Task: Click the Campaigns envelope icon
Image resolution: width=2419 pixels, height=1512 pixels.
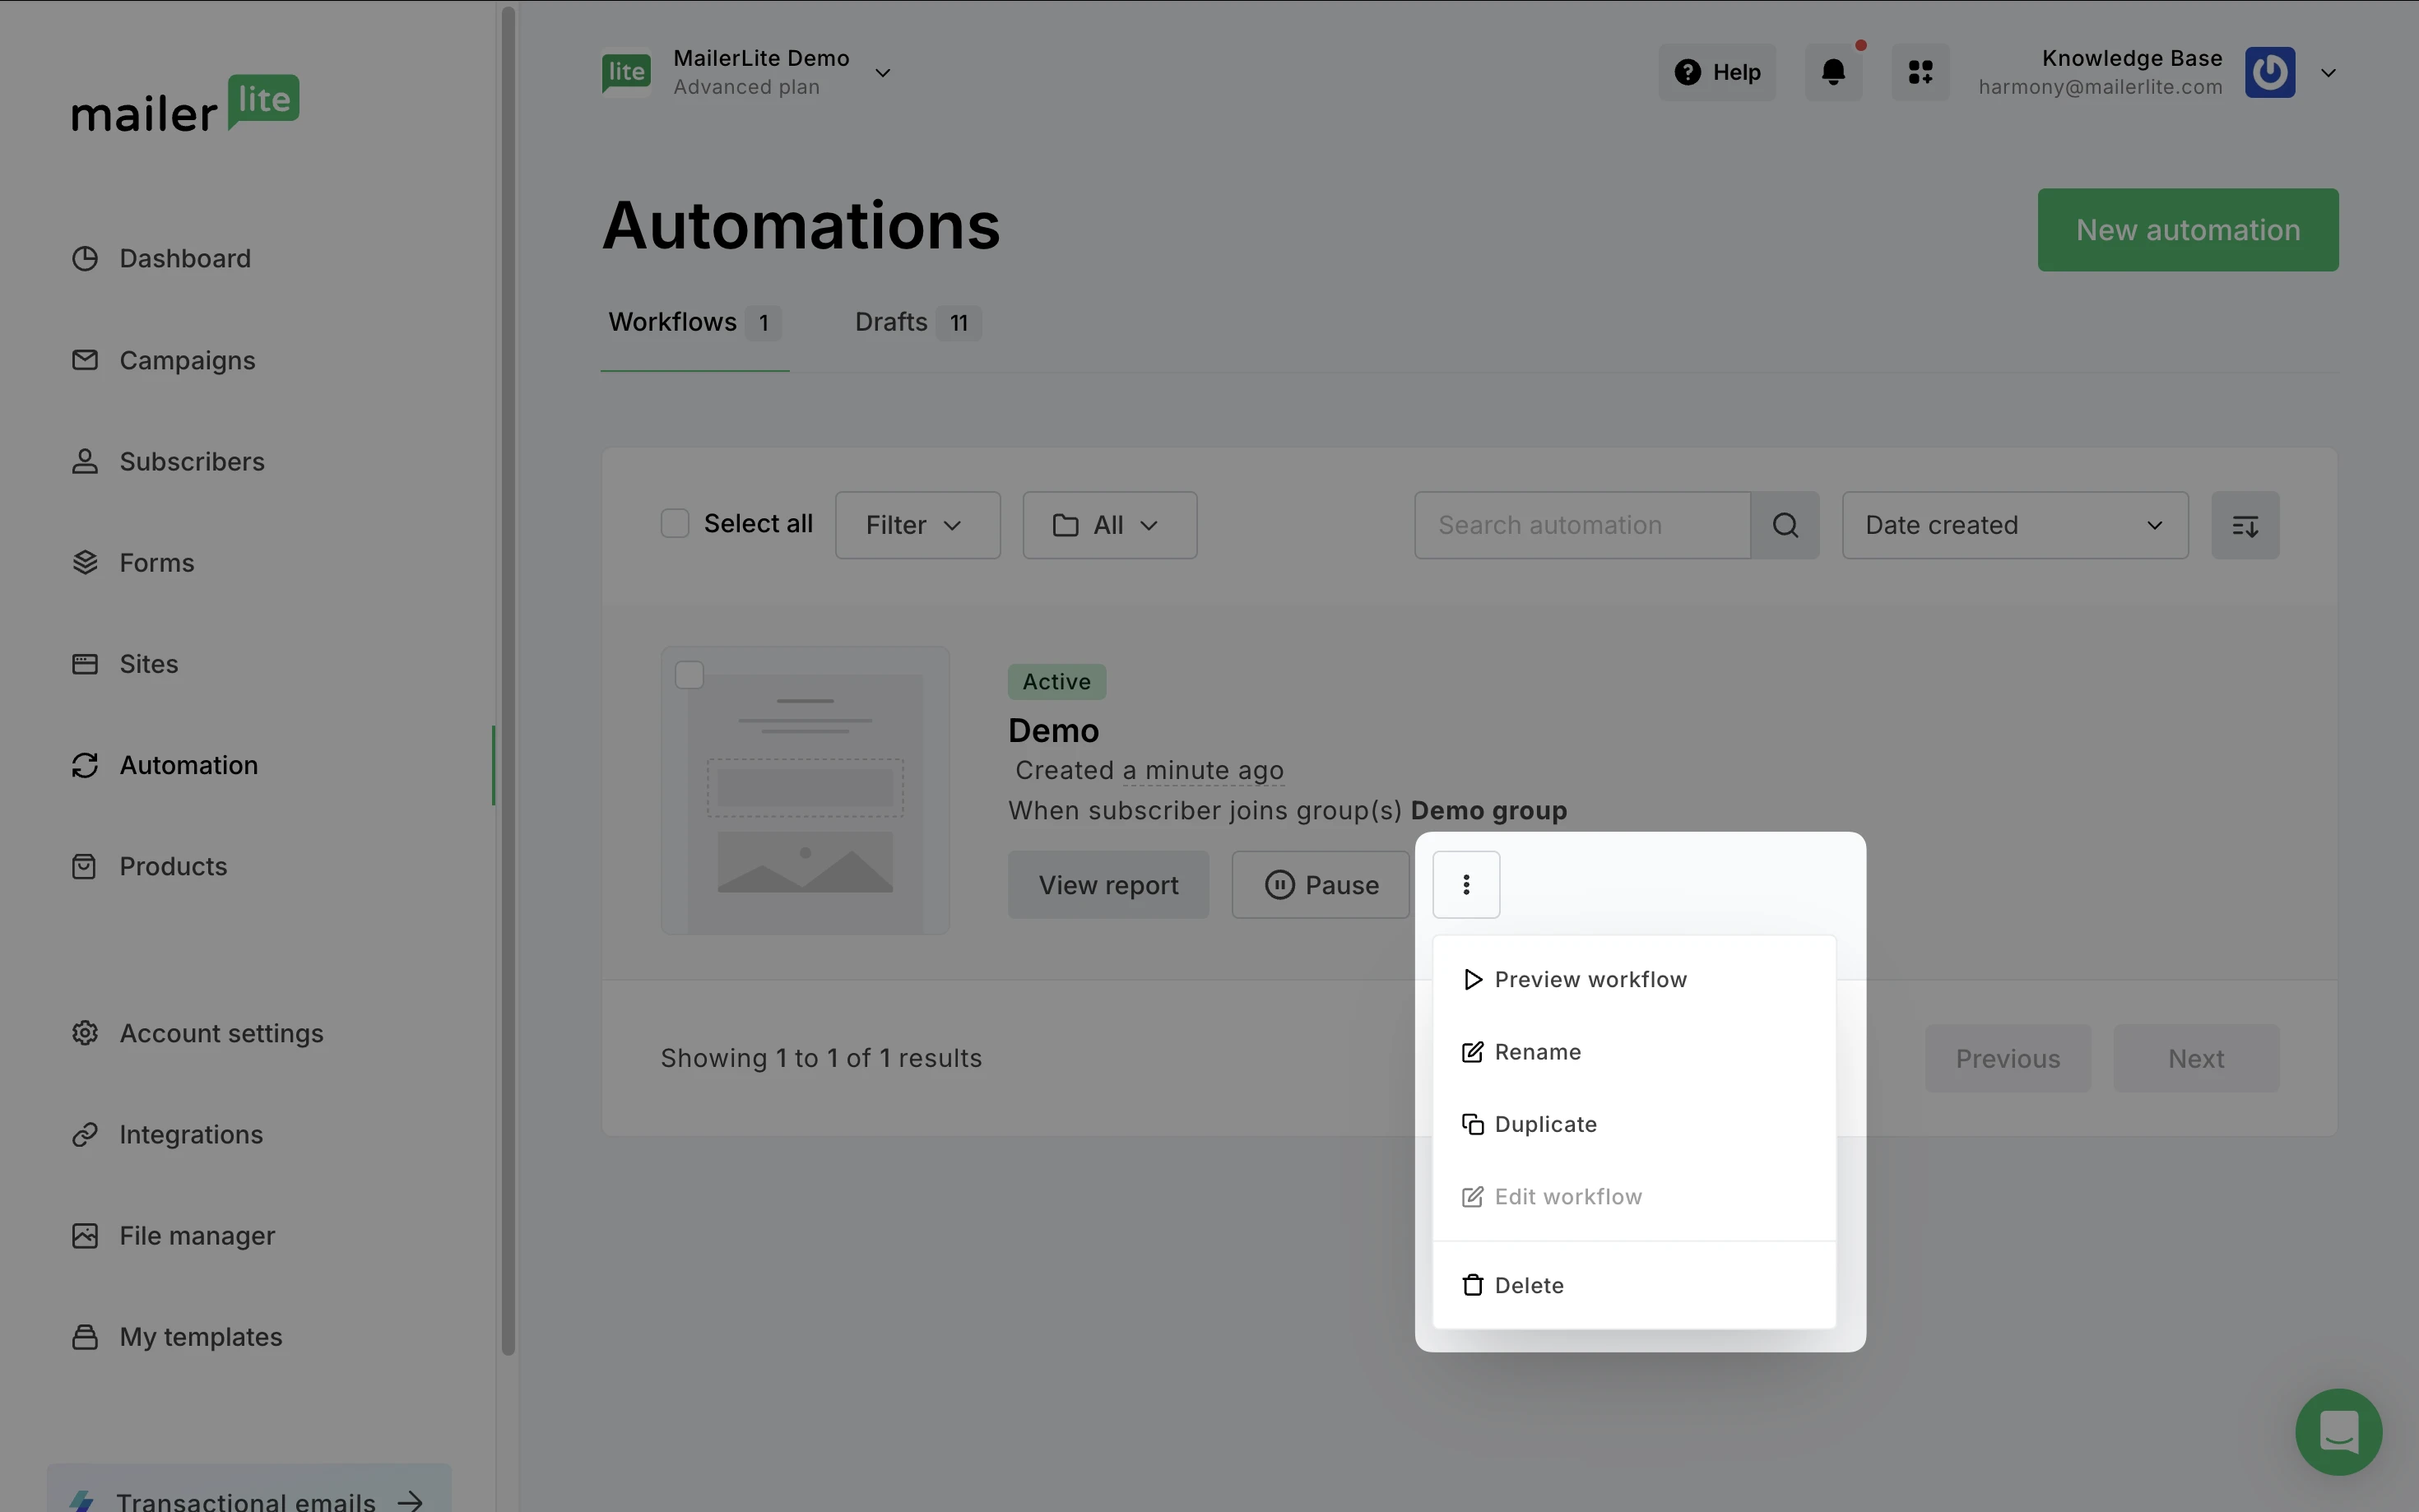Action: 85,359
